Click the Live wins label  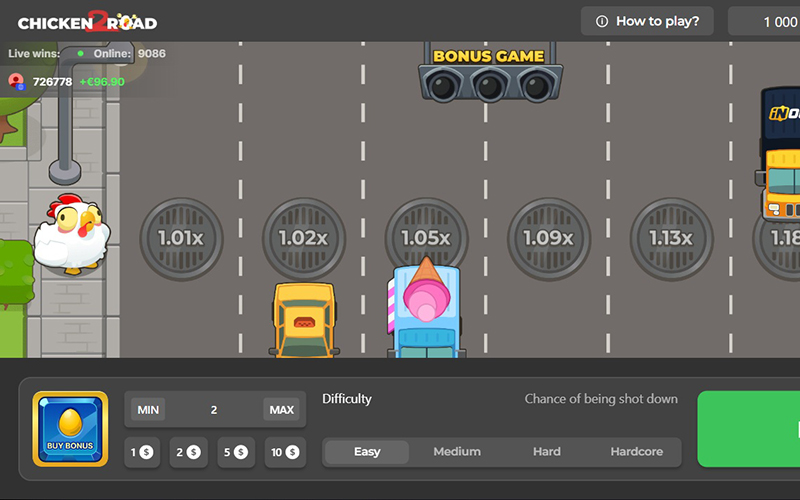[x=34, y=54]
